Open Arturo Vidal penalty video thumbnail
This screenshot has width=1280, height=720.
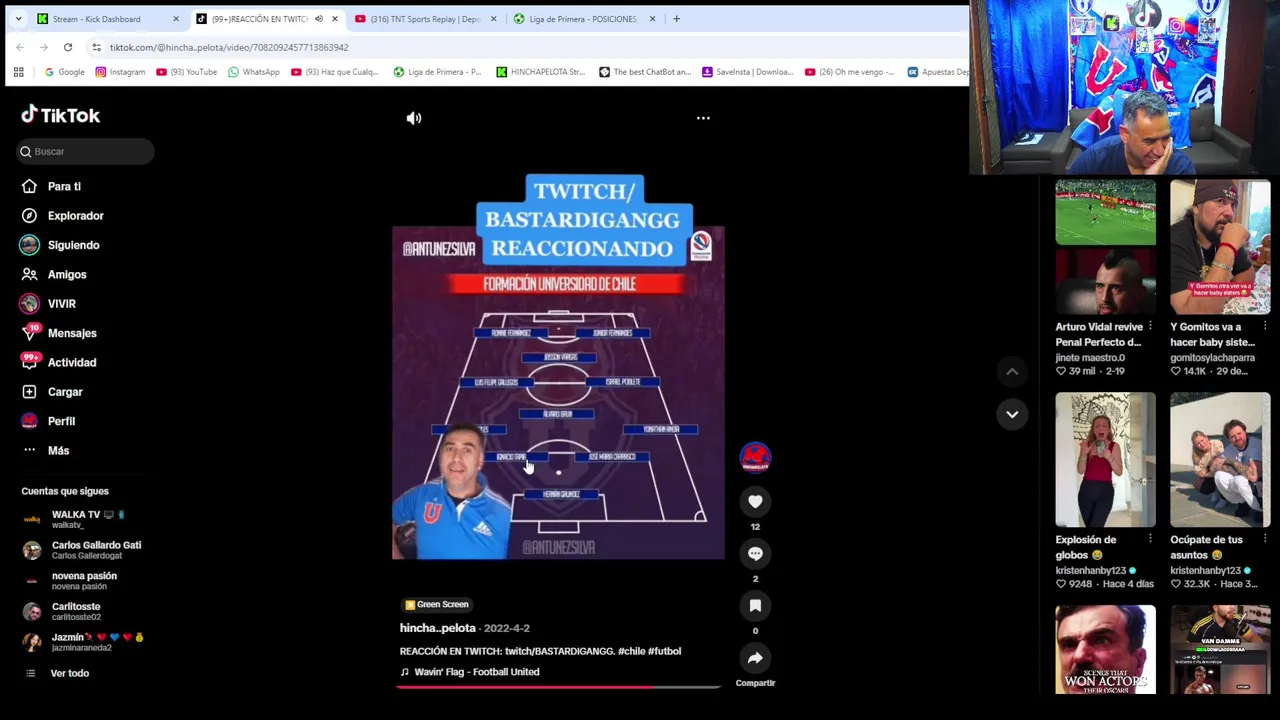pyautogui.click(x=1105, y=247)
